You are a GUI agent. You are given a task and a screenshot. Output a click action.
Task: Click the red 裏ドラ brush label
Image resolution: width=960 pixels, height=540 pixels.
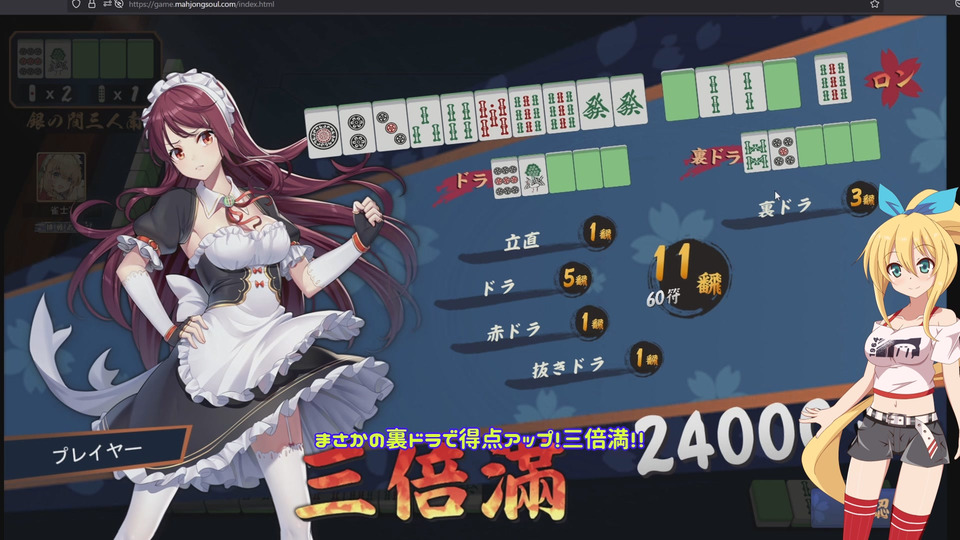point(713,158)
